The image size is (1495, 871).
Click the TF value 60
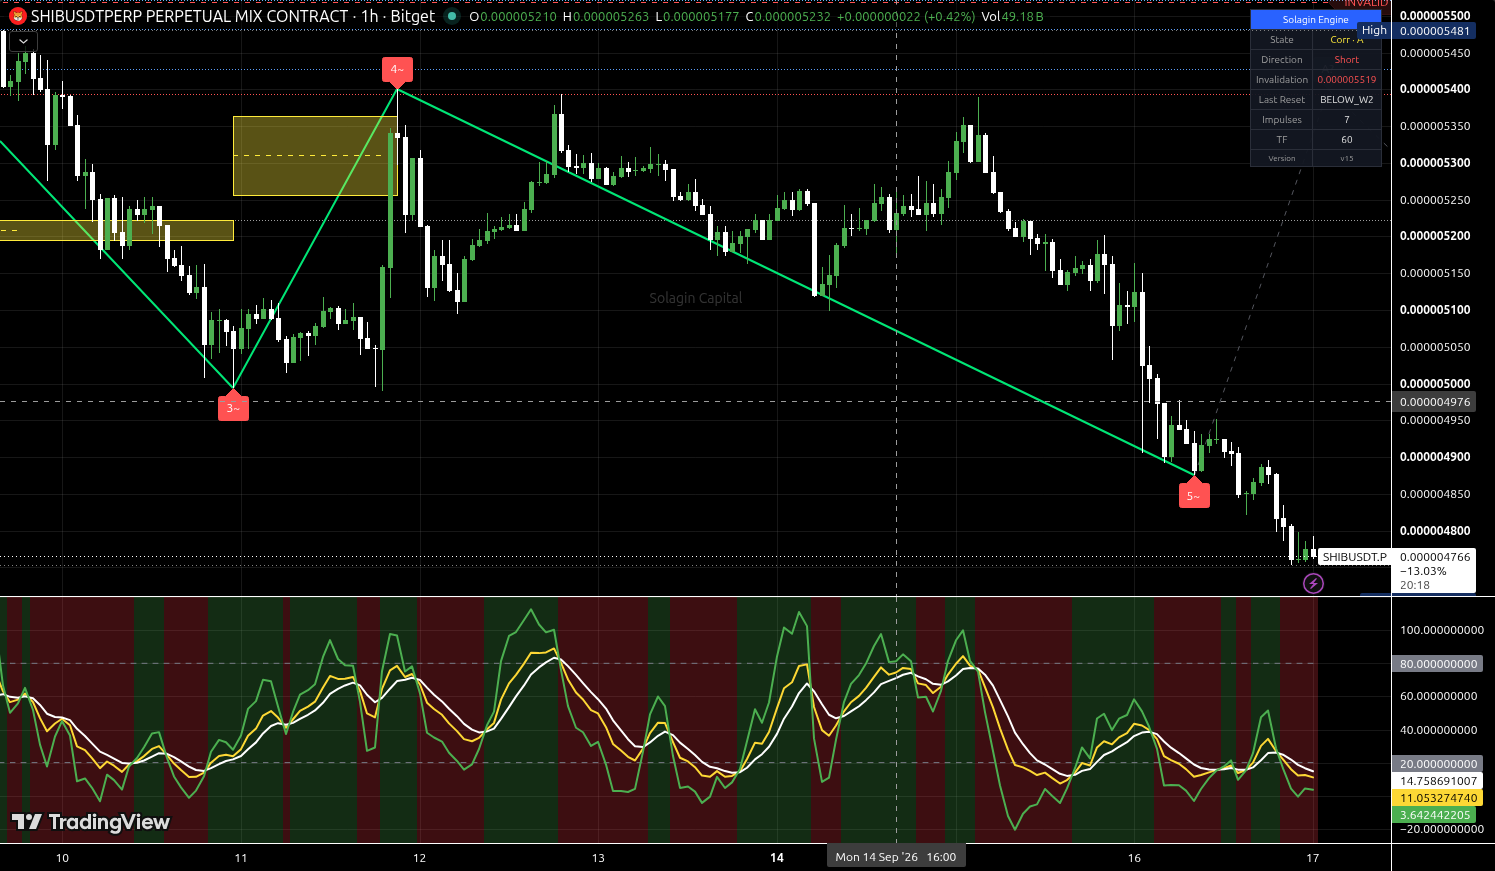click(x=1346, y=140)
